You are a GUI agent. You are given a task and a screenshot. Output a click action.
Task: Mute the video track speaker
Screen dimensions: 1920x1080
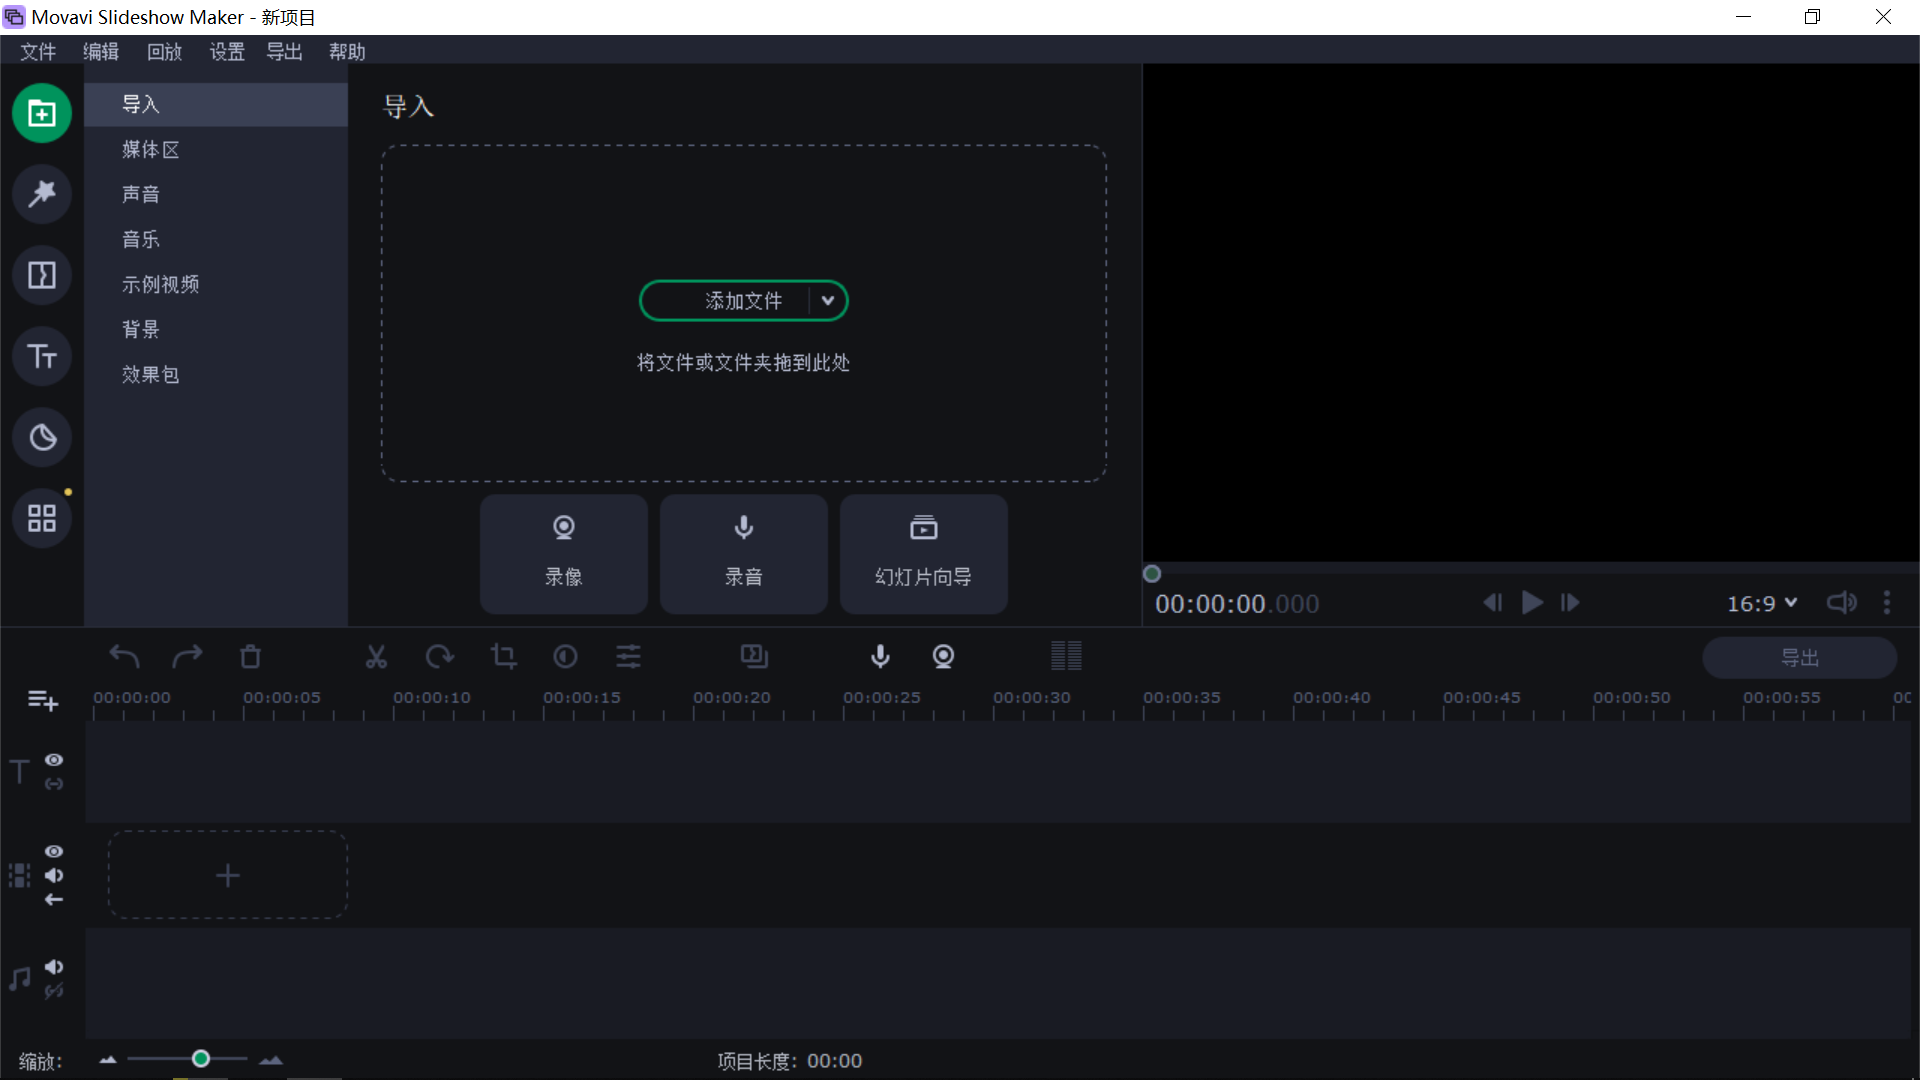[54, 875]
